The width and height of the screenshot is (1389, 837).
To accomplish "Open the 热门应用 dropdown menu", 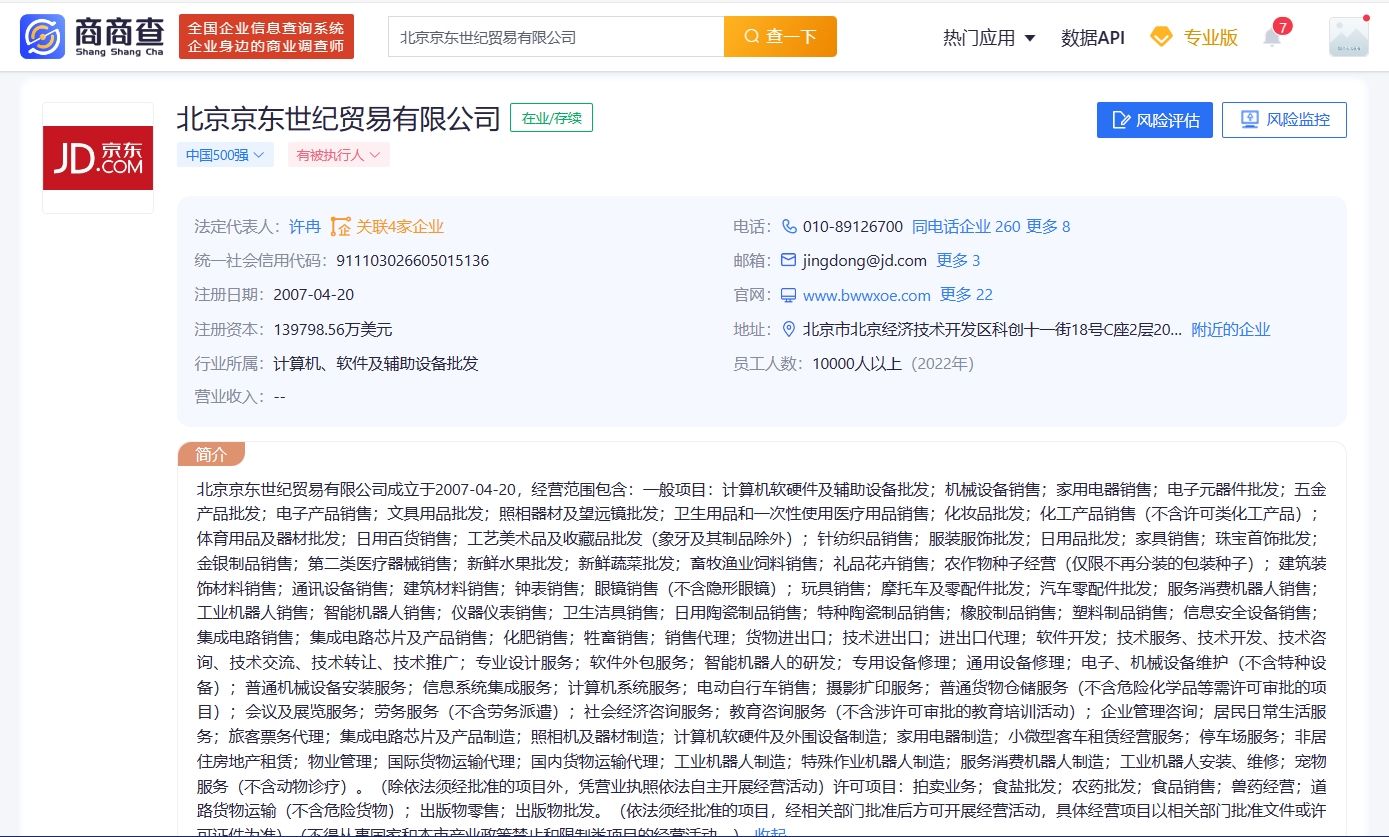I will [x=989, y=38].
